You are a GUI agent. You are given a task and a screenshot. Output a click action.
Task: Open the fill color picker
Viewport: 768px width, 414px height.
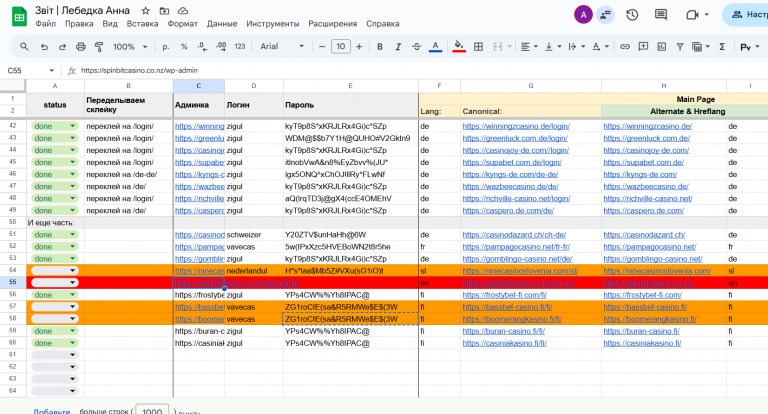click(459, 46)
